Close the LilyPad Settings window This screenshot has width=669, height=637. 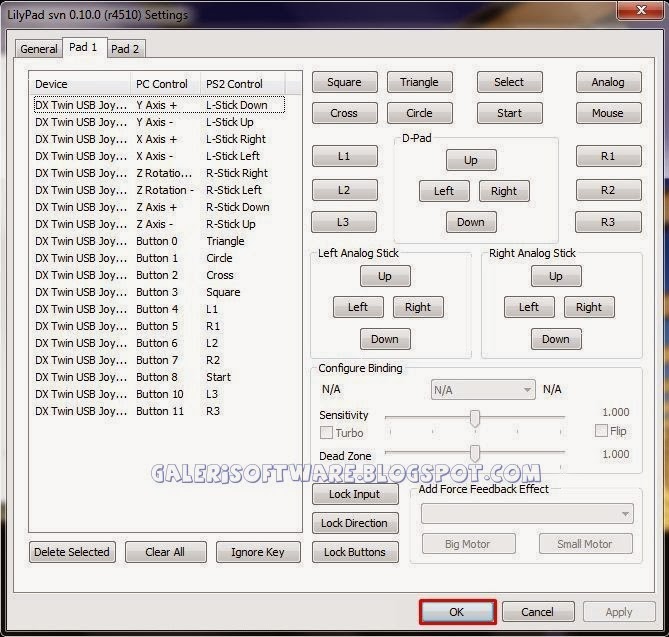(641, 9)
